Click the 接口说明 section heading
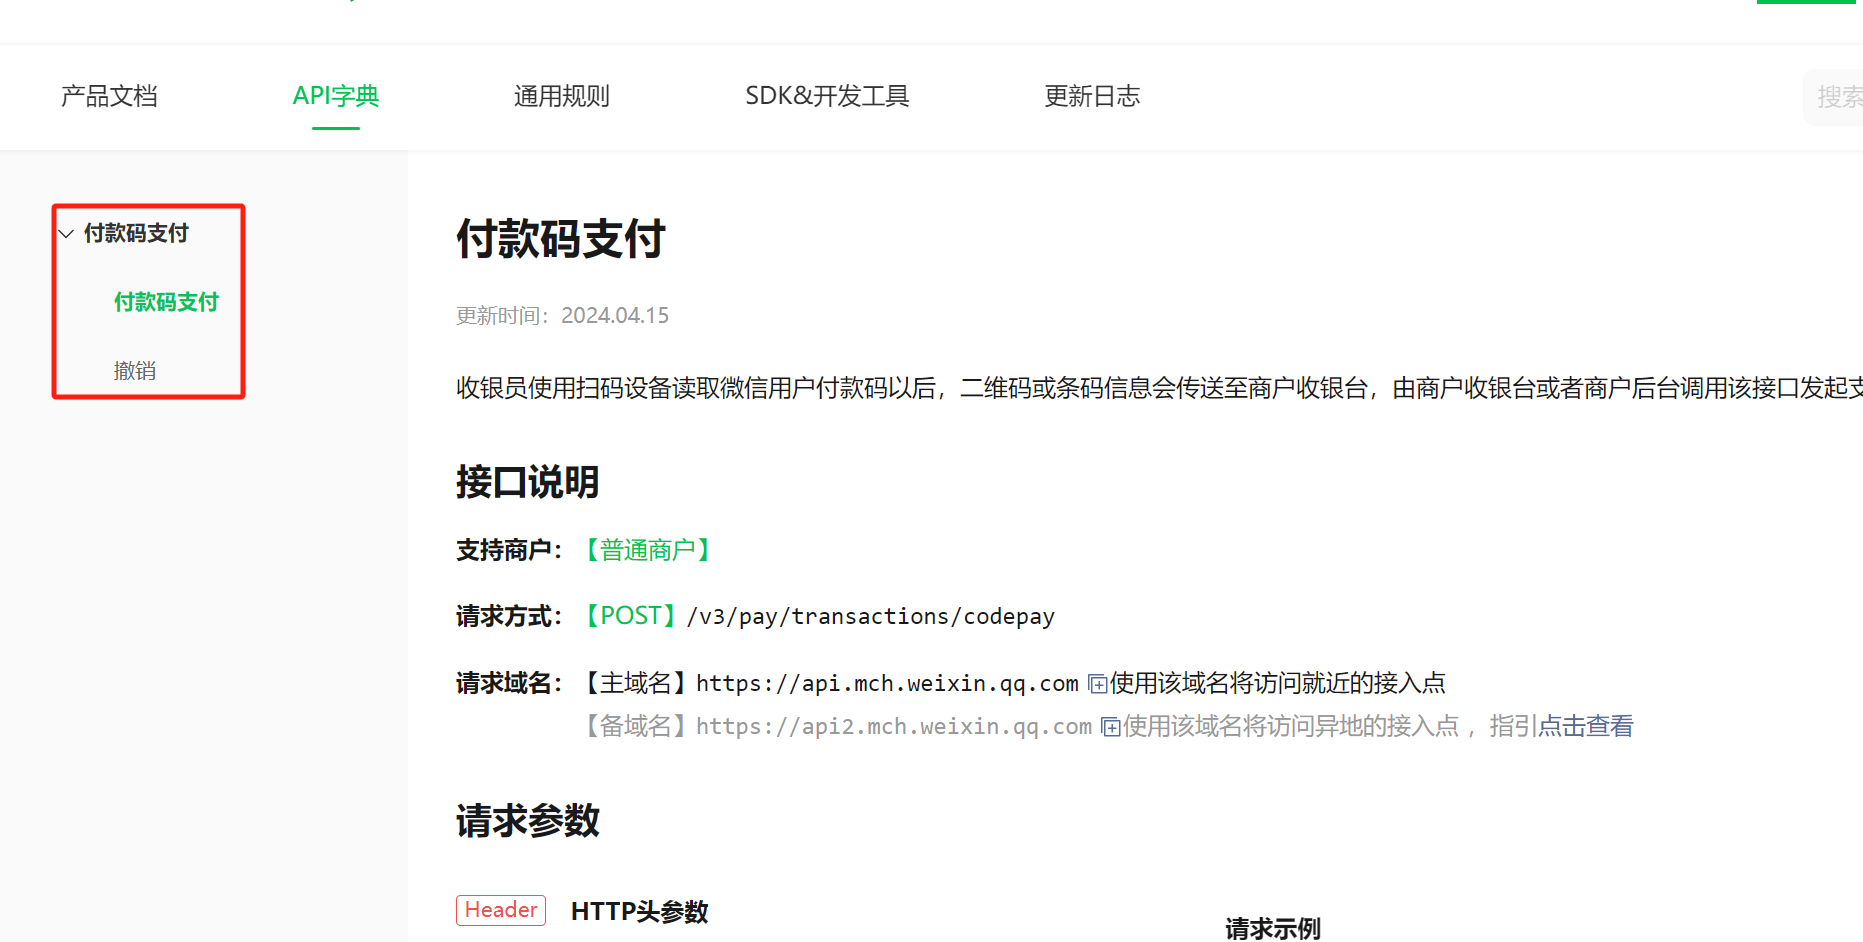1863x942 pixels. coord(528,482)
